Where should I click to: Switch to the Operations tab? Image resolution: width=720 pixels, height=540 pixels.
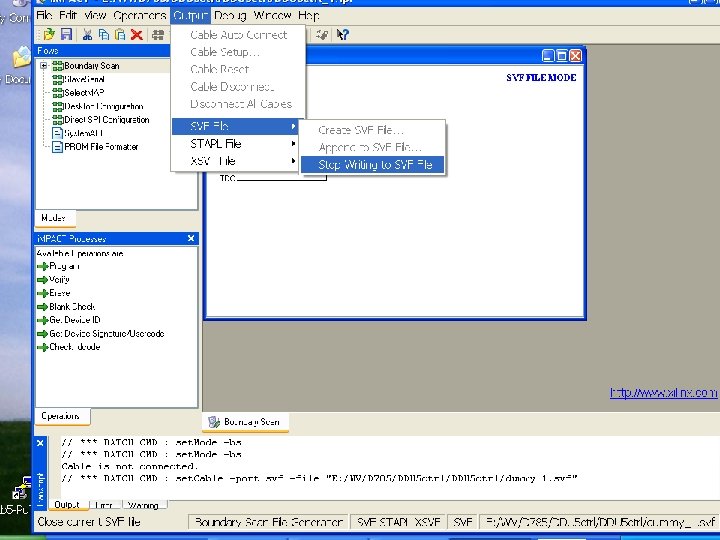click(62, 416)
